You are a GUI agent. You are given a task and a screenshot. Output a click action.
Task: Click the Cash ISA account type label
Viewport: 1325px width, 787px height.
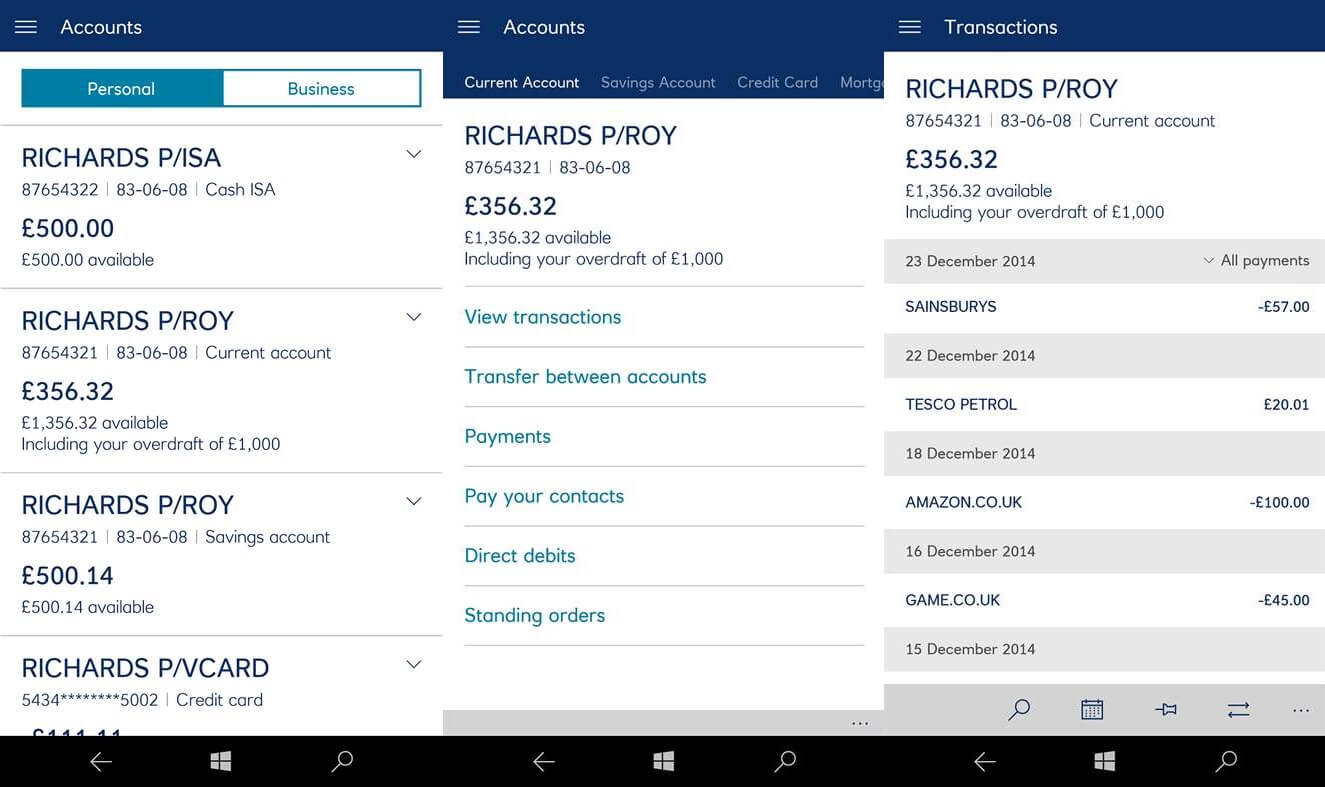coord(240,190)
